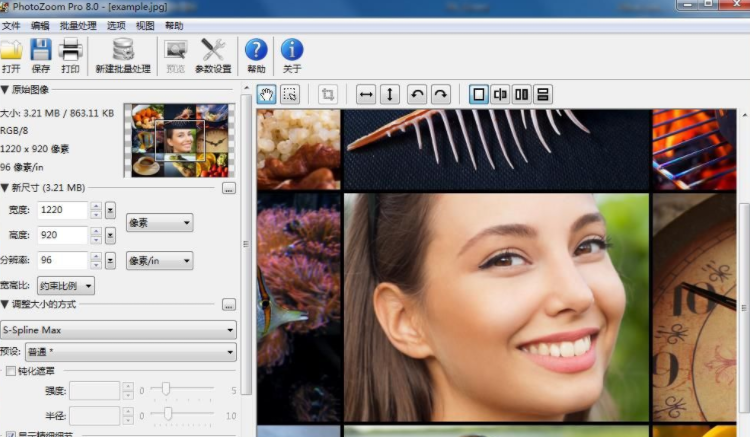Viewport: 750px width, 437px height.
Task: Open the 帮助 (Help) menu
Action: (x=174, y=26)
